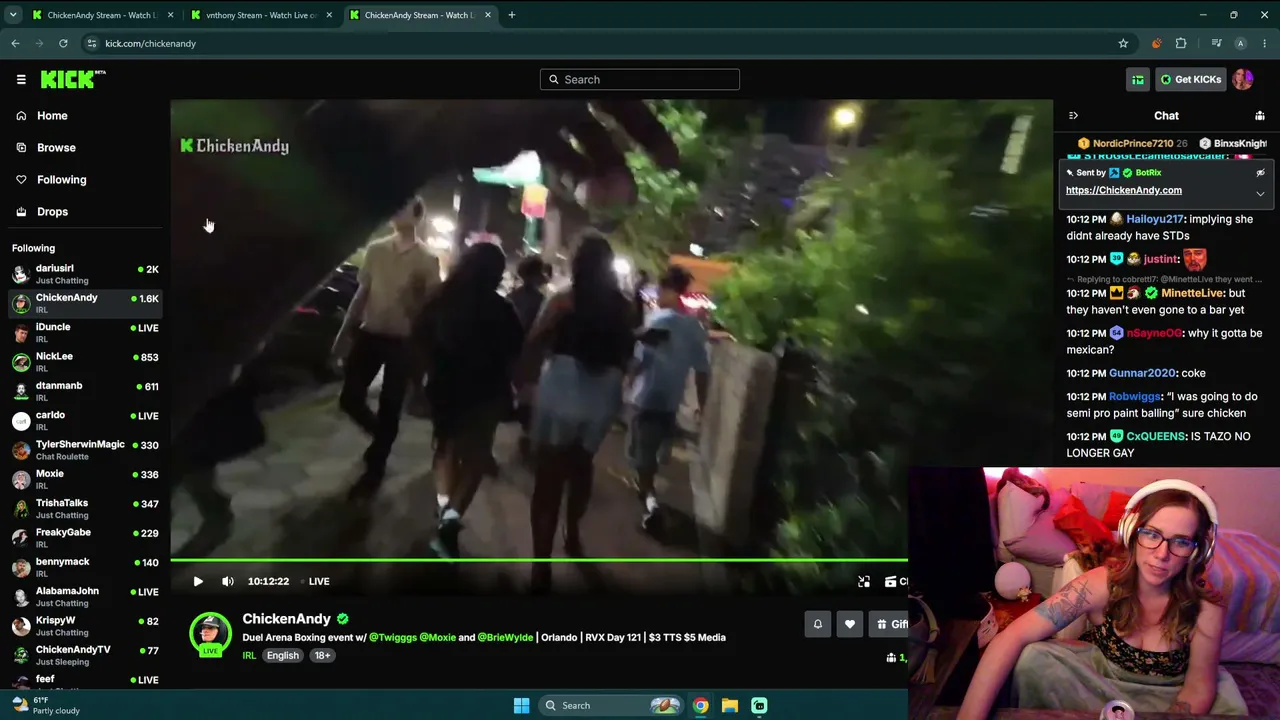
Task: Open the chat viewers list icon
Action: (x=1260, y=116)
